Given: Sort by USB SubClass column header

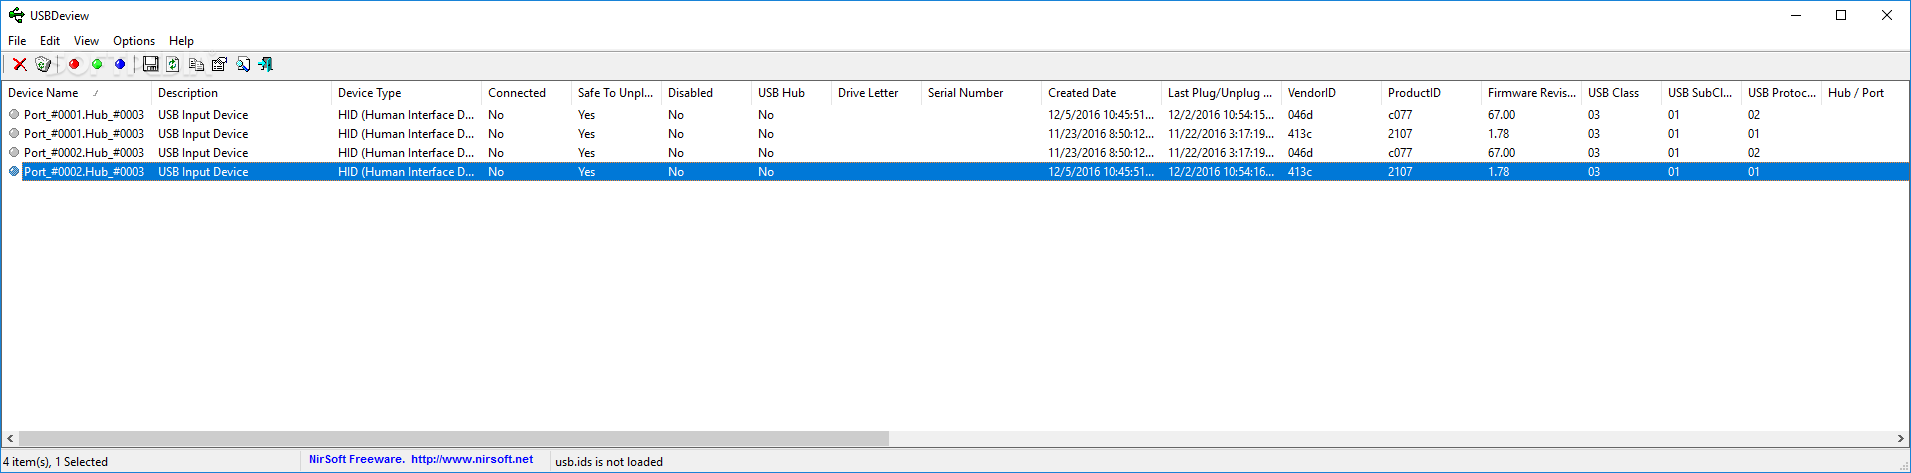Looking at the screenshot, I should 1701,93.
